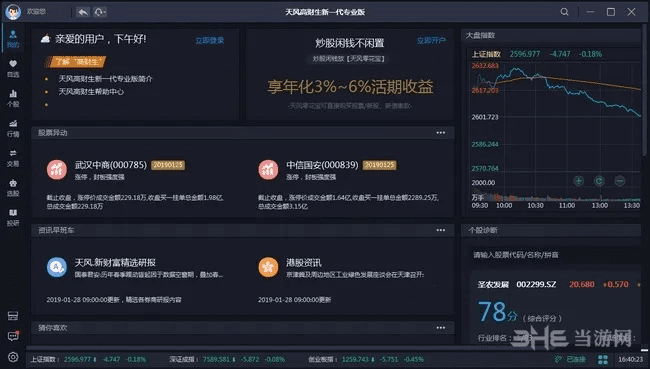Reset the index chart with circular refresh icon

click(x=599, y=181)
